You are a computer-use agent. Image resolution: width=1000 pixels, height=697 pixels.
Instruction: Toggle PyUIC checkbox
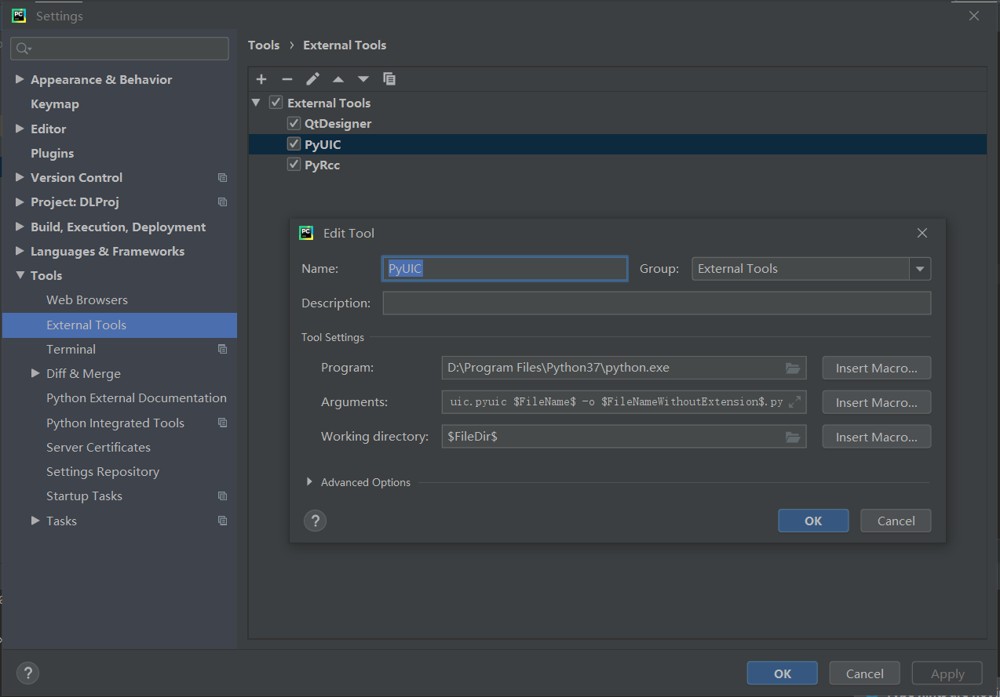coord(293,144)
